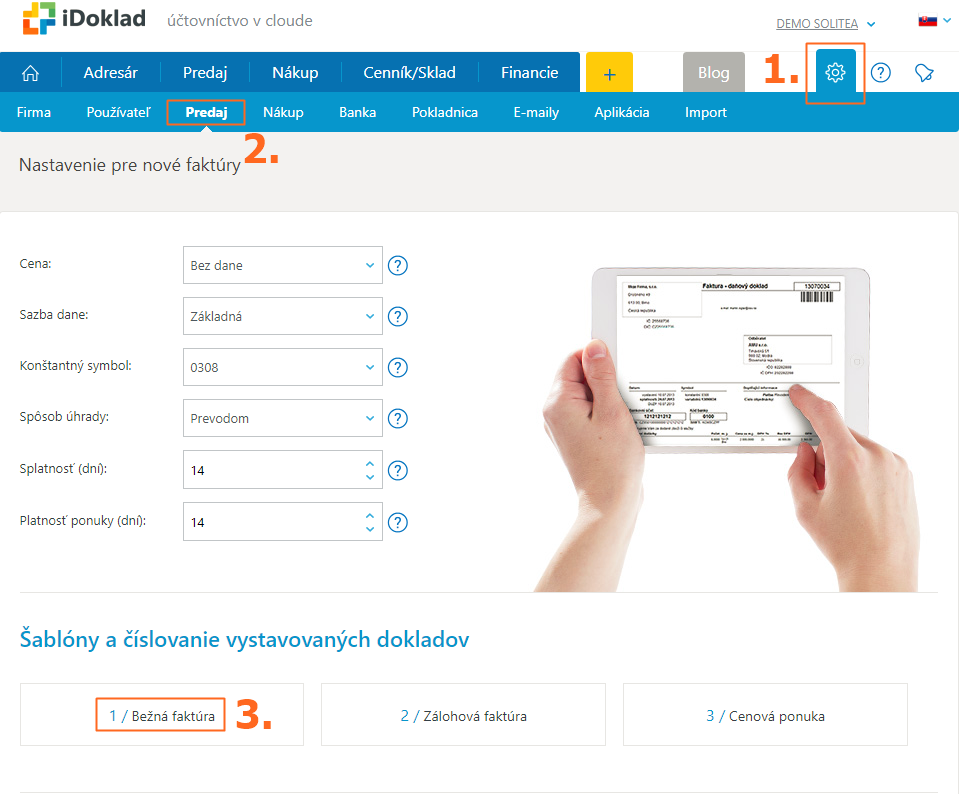Open the Spôsob úhrady dropdown
Viewport: 959px width, 794px height.
click(x=282, y=419)
